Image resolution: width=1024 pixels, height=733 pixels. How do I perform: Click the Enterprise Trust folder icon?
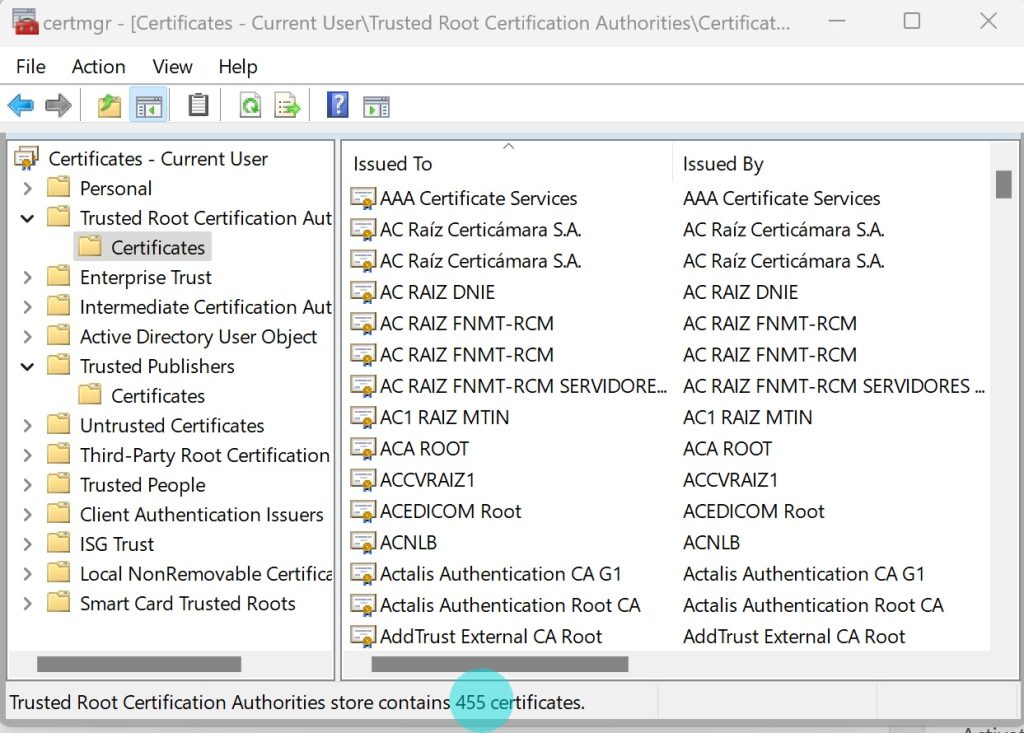point(59,277)
